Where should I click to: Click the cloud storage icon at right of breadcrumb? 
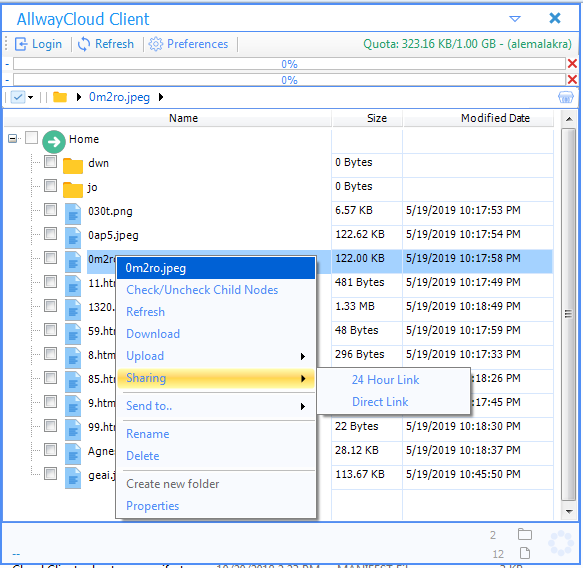[566, 97]
